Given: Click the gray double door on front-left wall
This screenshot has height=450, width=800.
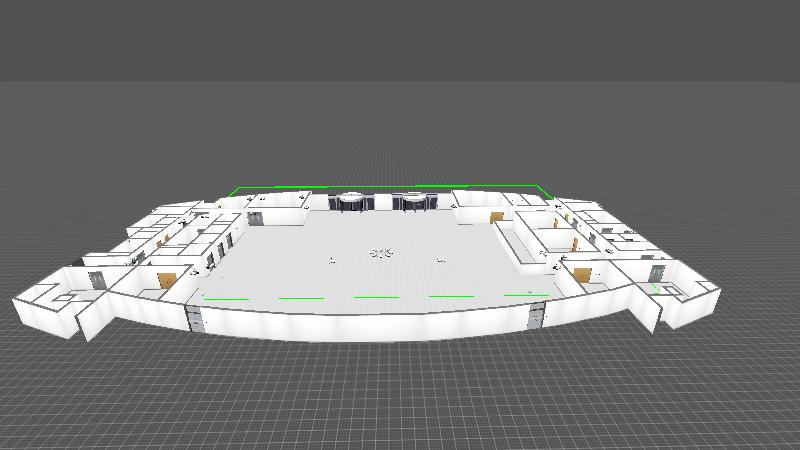Looking at the screenshot, I should coord(196,319).
